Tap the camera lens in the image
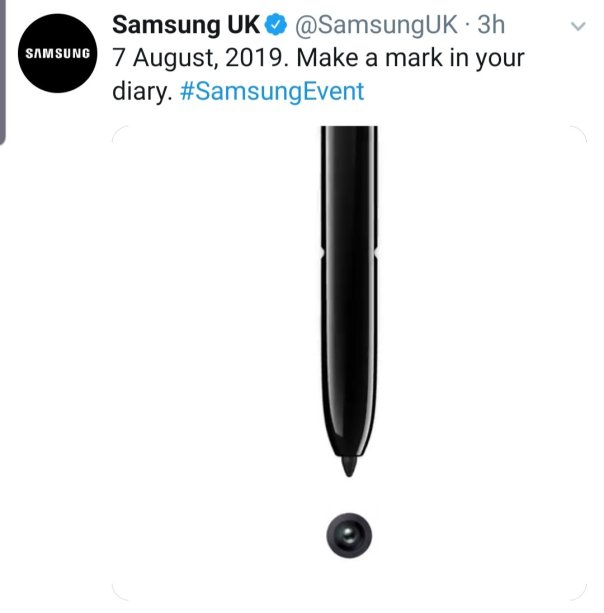This screenshot has width=604, height=613. click(x=349, y=535)
